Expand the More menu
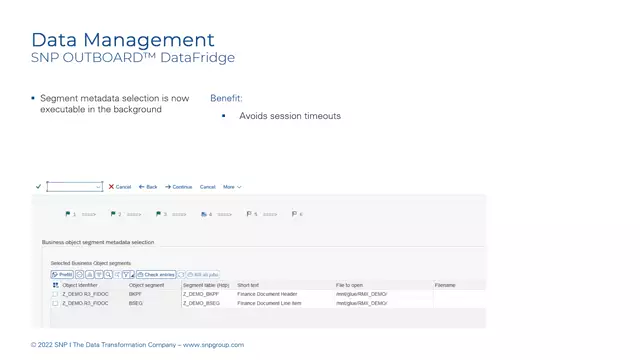 coord(232,187)
